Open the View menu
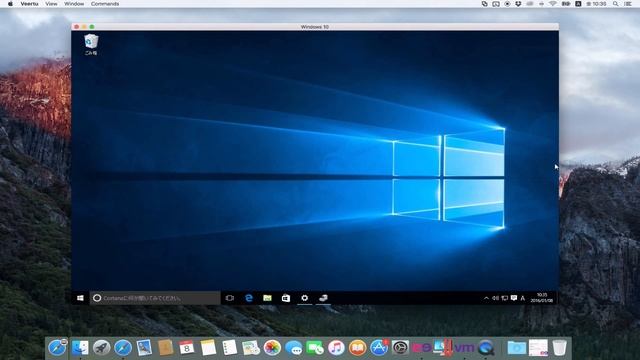Screen dimensions: 640x360 [51, 4]
